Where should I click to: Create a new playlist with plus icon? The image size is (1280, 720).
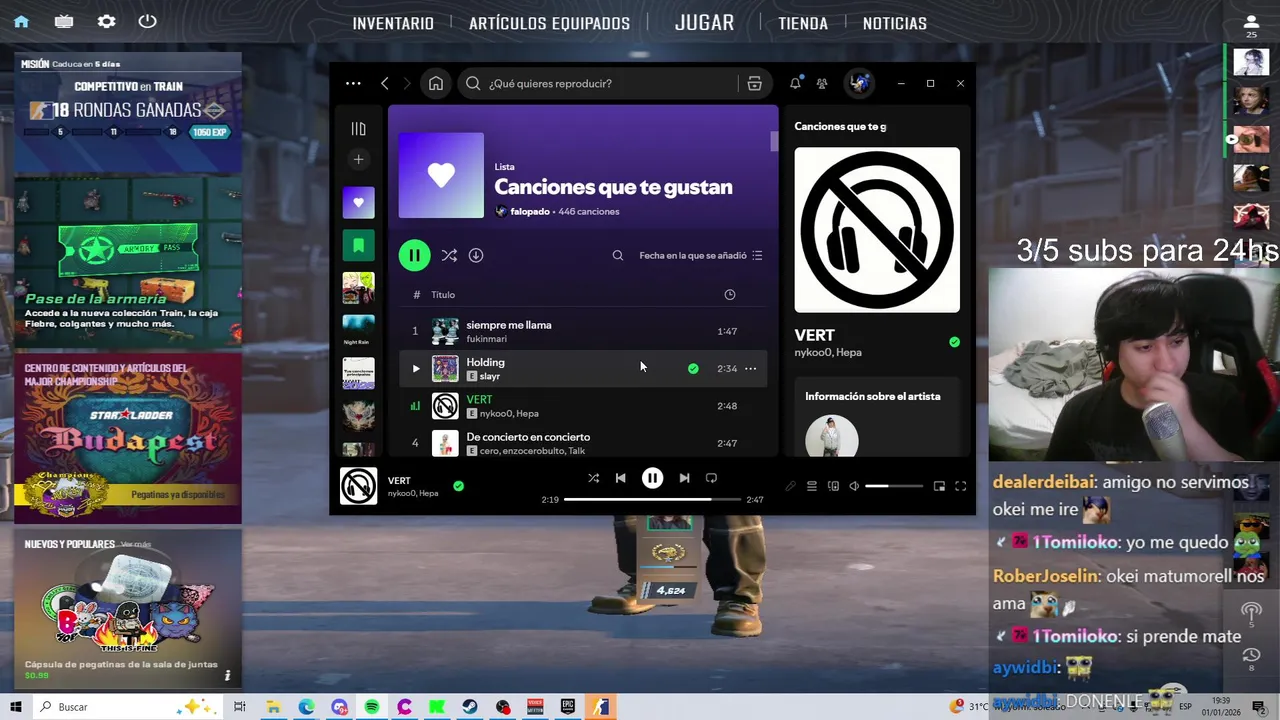(x=358, y=159)
